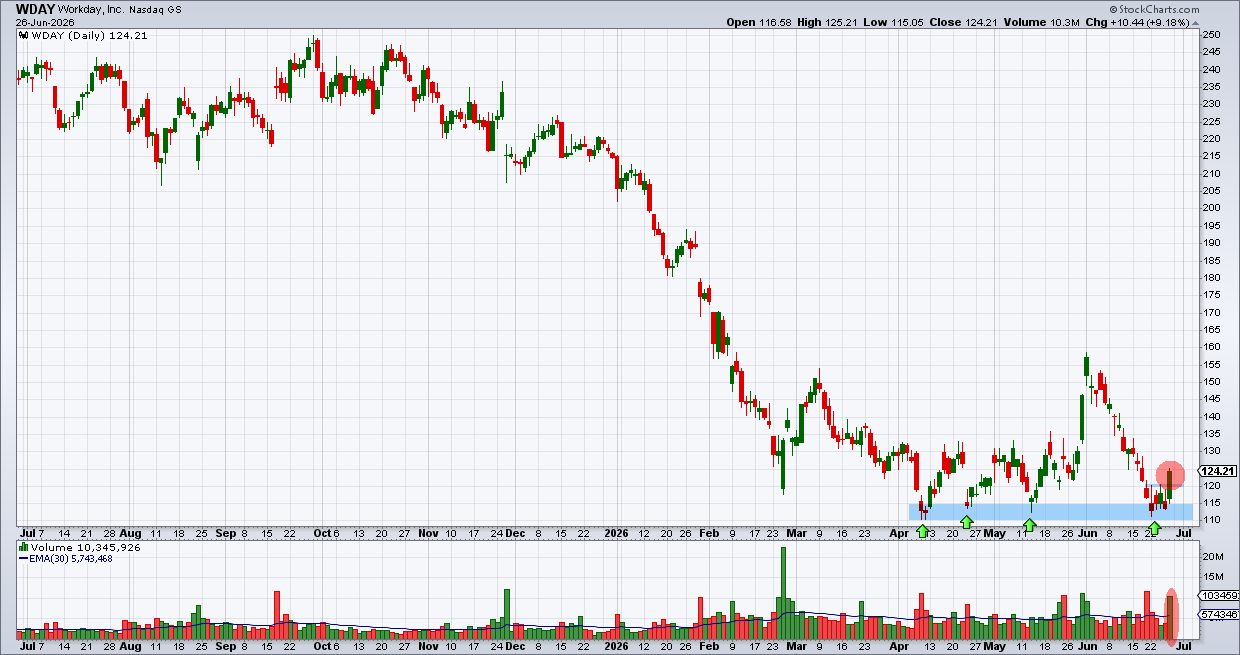Image resolution: width=1240 pixels, height=655 pixels.
Task: Click Dec on the axis below volume panel
Action: [515, 647]
